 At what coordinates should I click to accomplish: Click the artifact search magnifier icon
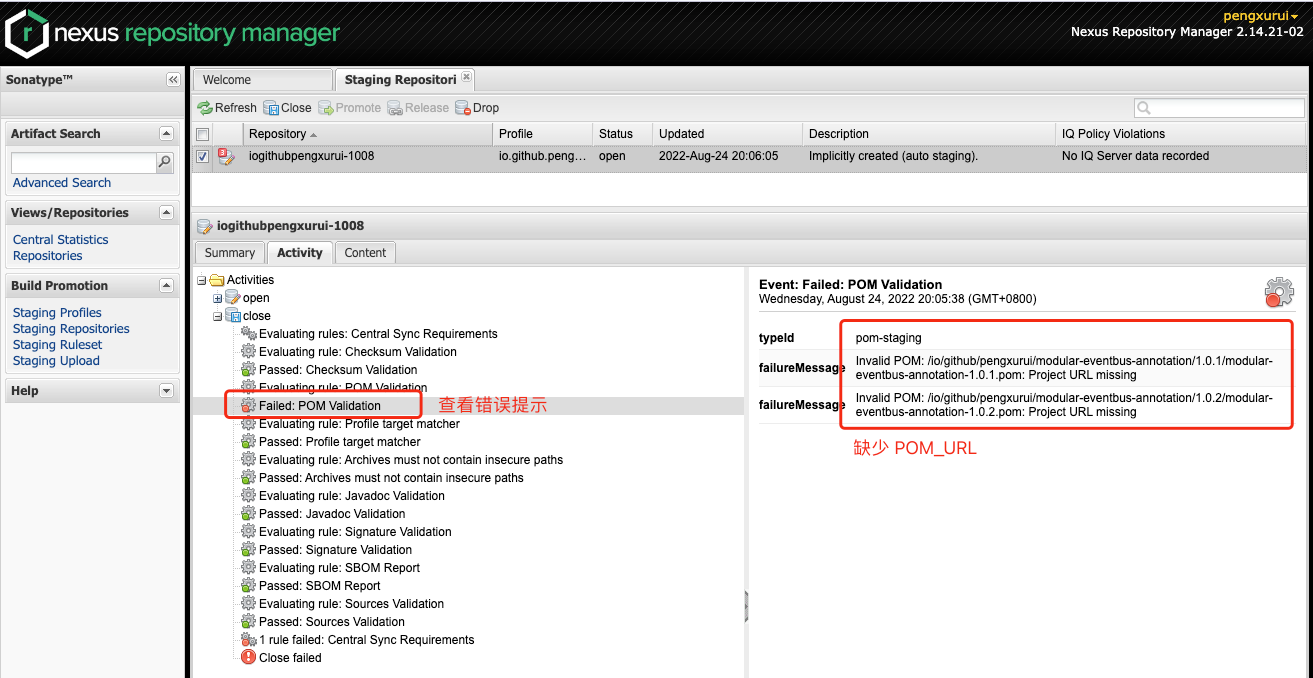click(x=165, y=162)
